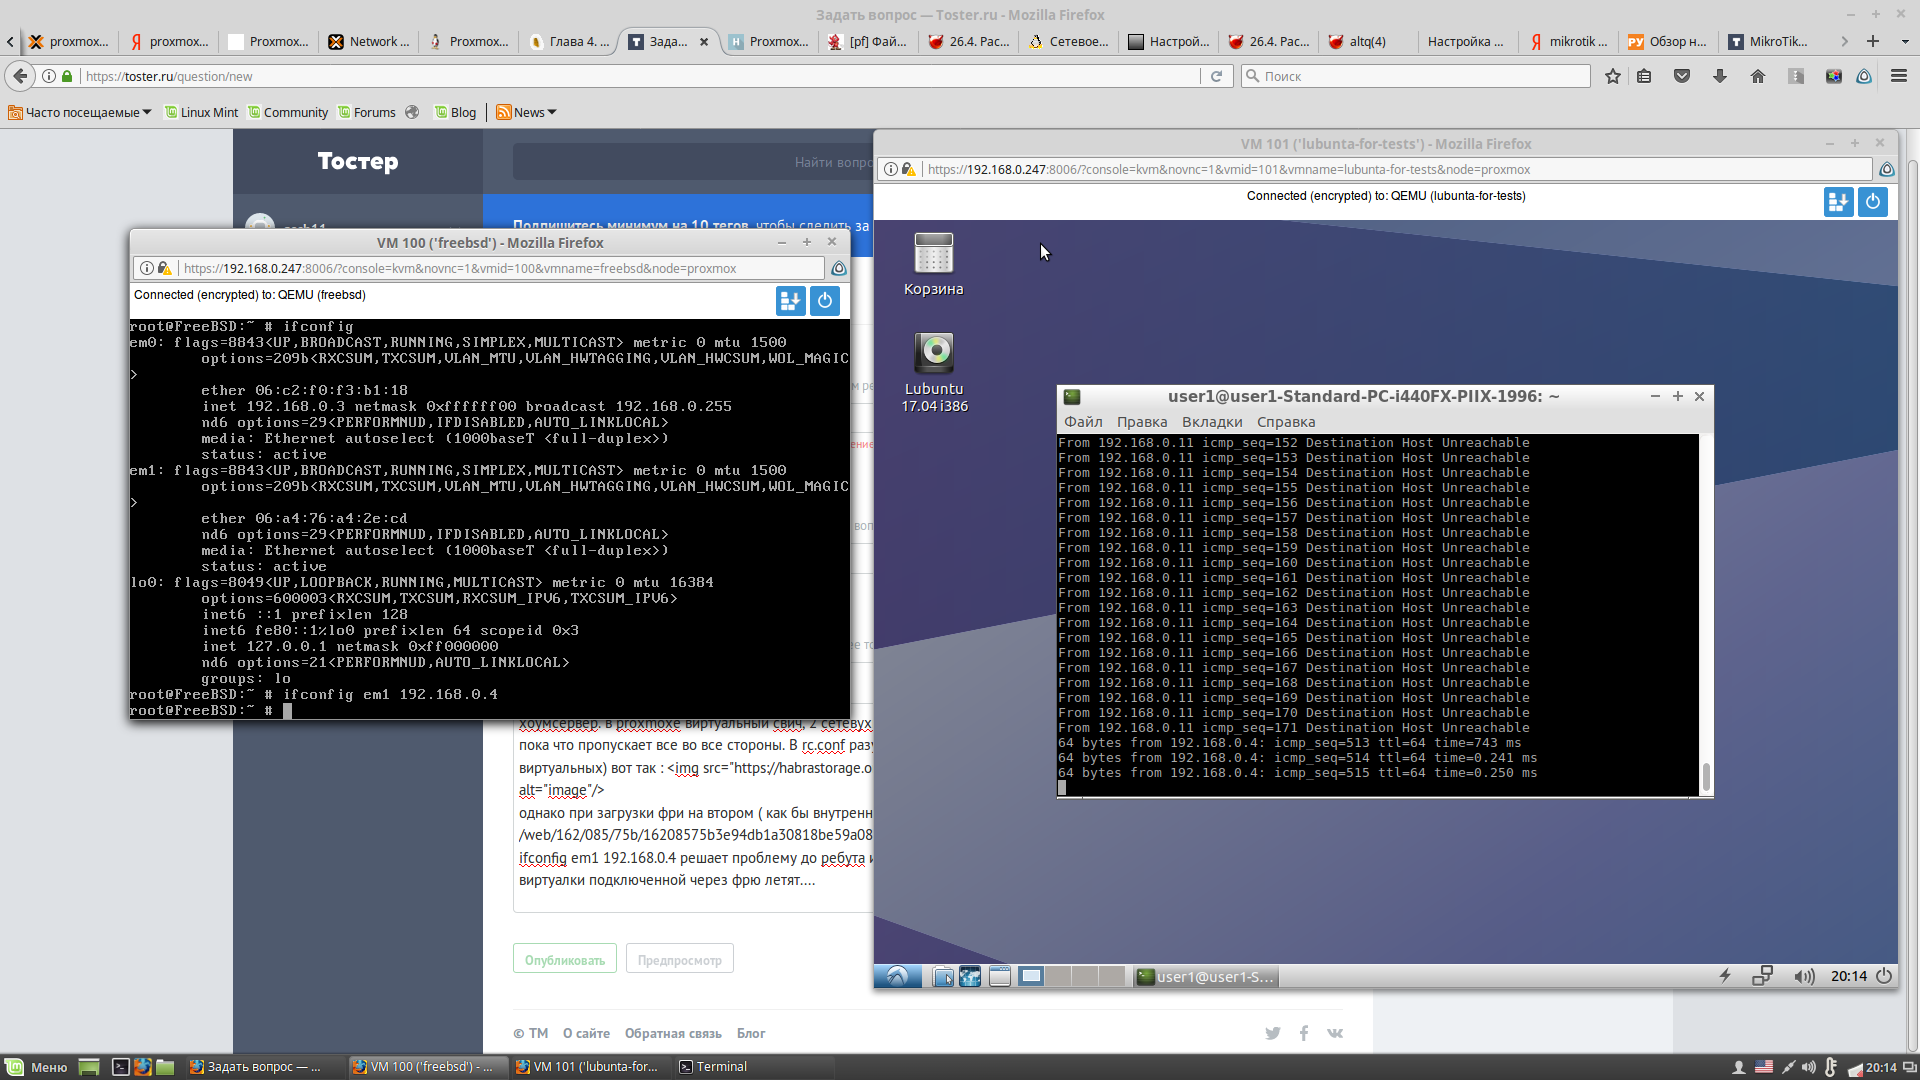1920x1080 pixels.
Task: Open 'Файл' menu in Lubuntu terminal
Action: click(1083, 422)
